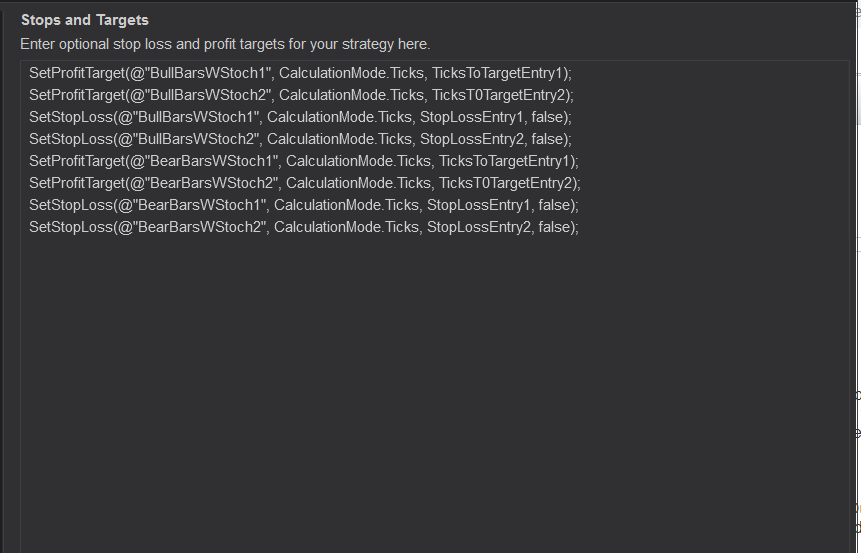The image size is (861, 553).
Task: Click the BullBarsWStoch2 SetStopLoss code line
Action: [x=300, y=139]
